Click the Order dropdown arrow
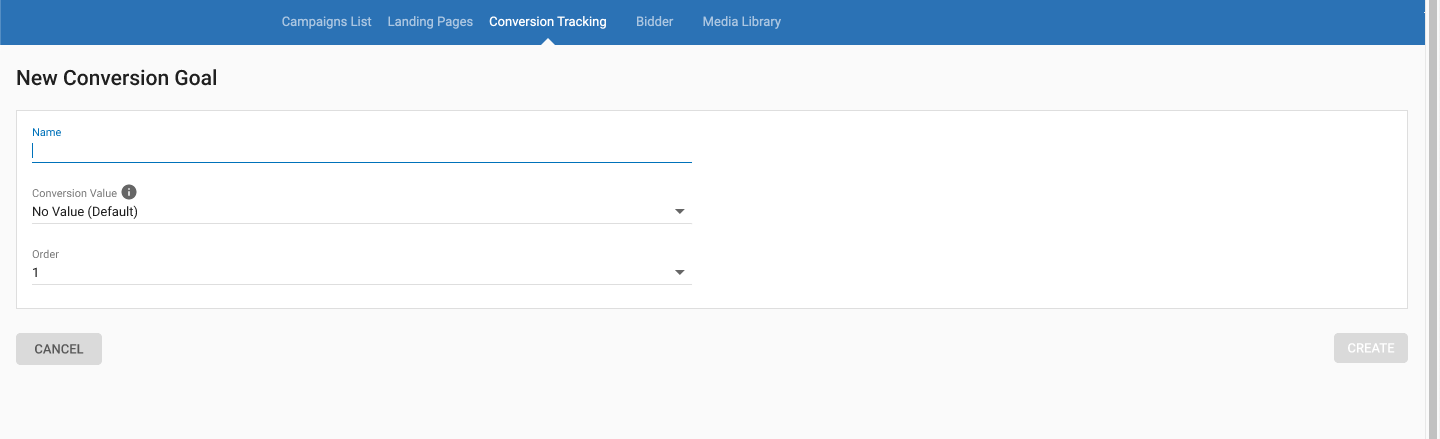Screen dimensions: 1440x439 point(679,273)
